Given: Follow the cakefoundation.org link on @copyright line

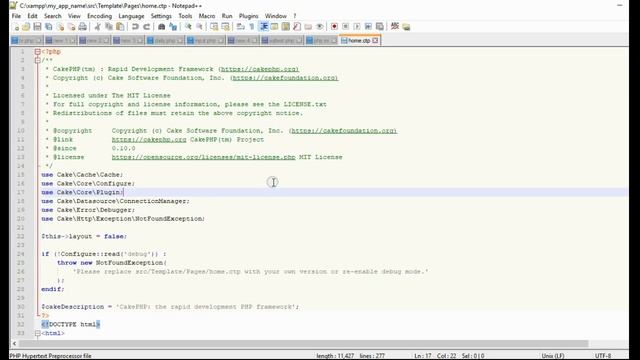Looking at the screenshot, I should (x=343, y=131).
